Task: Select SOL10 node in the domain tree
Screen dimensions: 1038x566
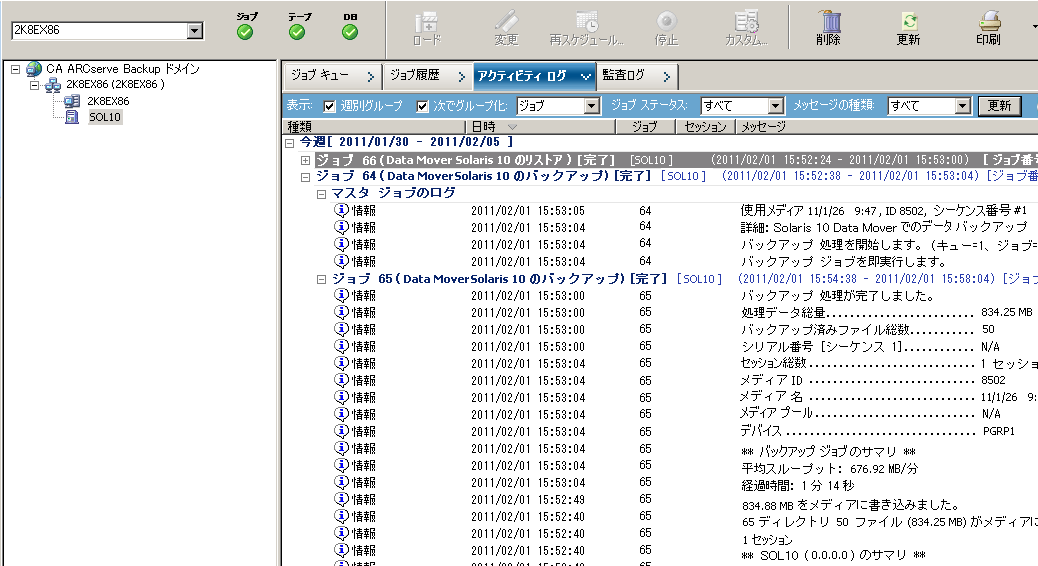Action: 104,117
